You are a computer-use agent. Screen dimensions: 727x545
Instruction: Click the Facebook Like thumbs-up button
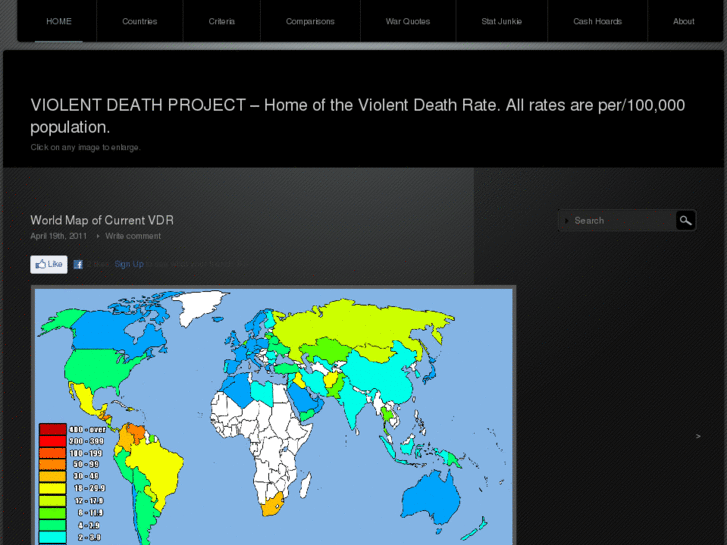click(49, 264)
